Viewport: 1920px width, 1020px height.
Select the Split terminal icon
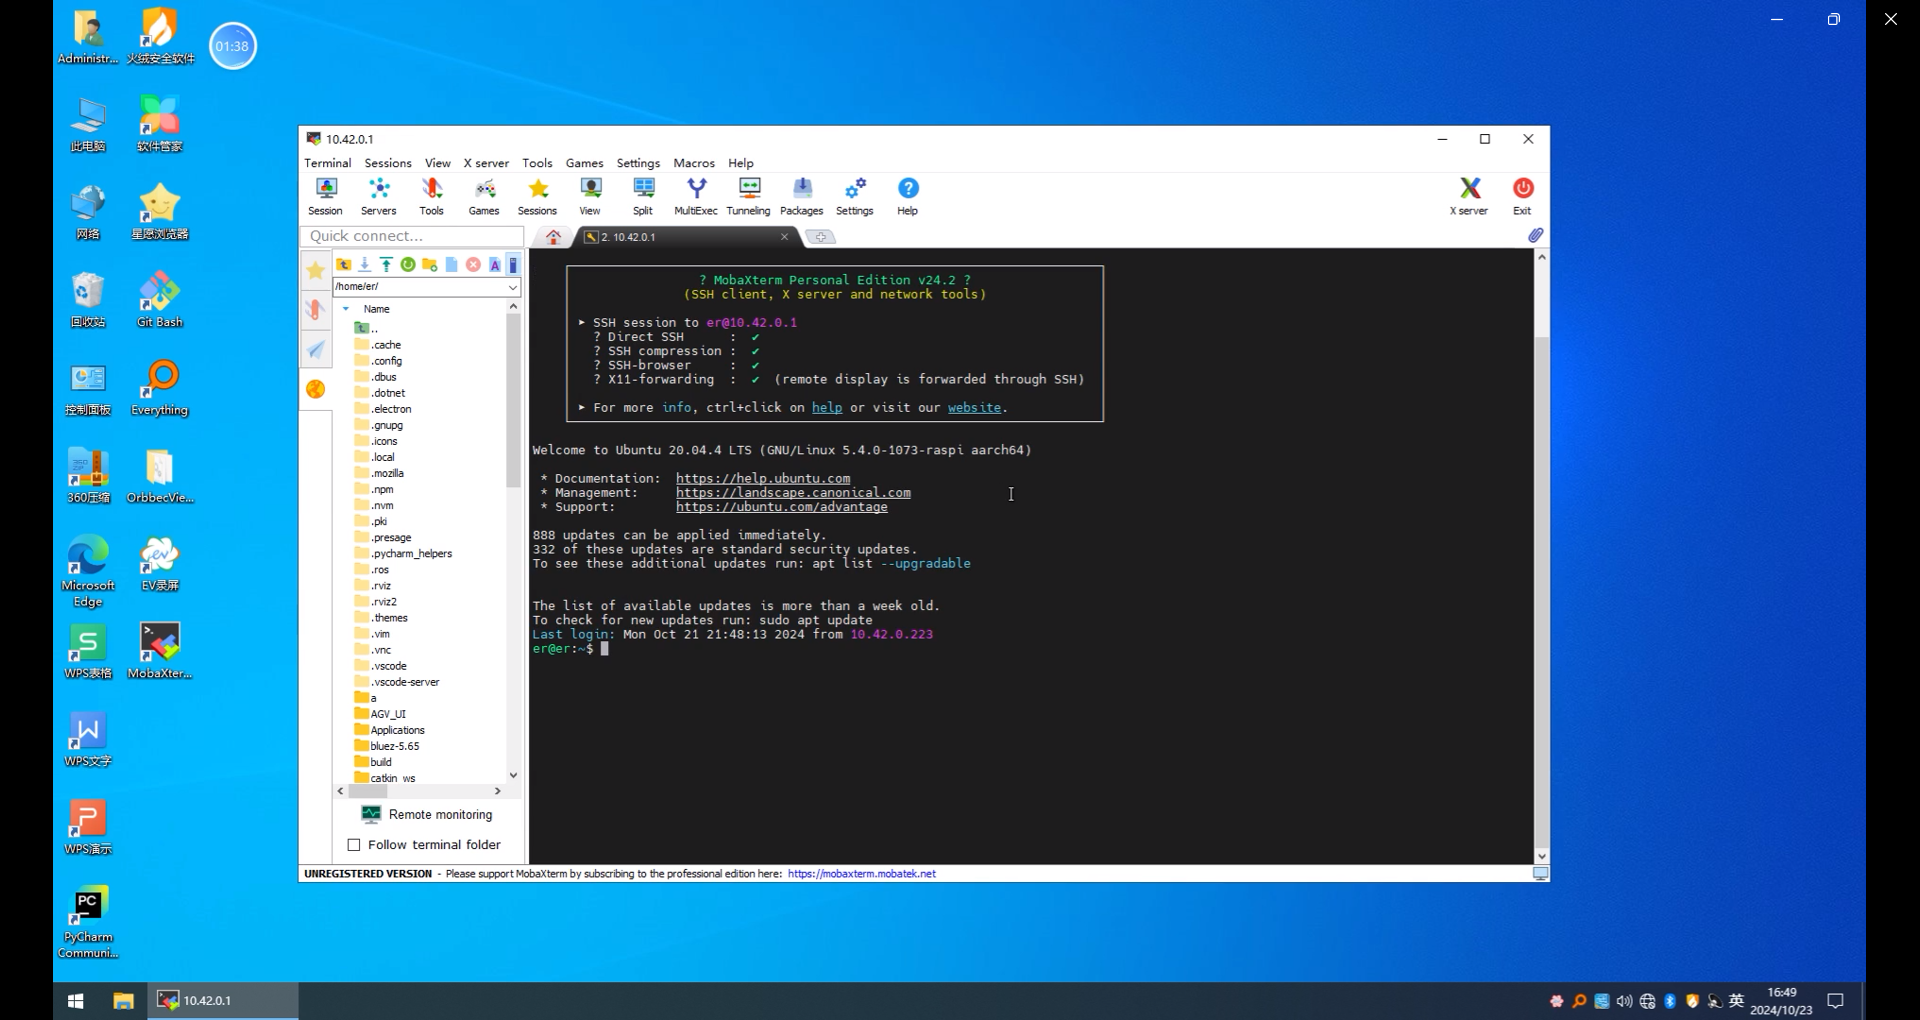point(643,196)
